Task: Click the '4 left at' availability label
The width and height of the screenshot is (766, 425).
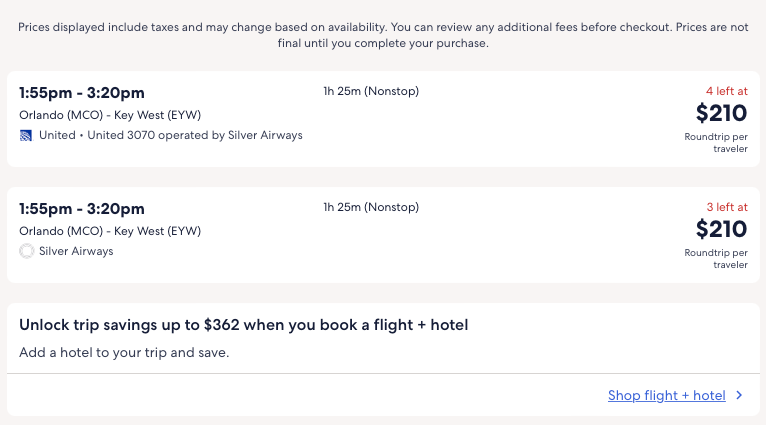Action: (x=726, y=91)
